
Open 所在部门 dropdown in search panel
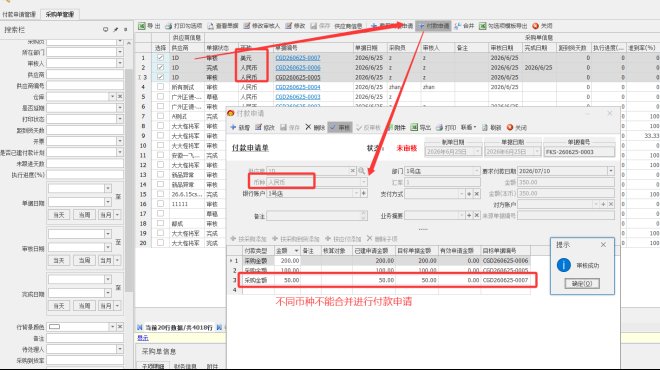point(120,52)
